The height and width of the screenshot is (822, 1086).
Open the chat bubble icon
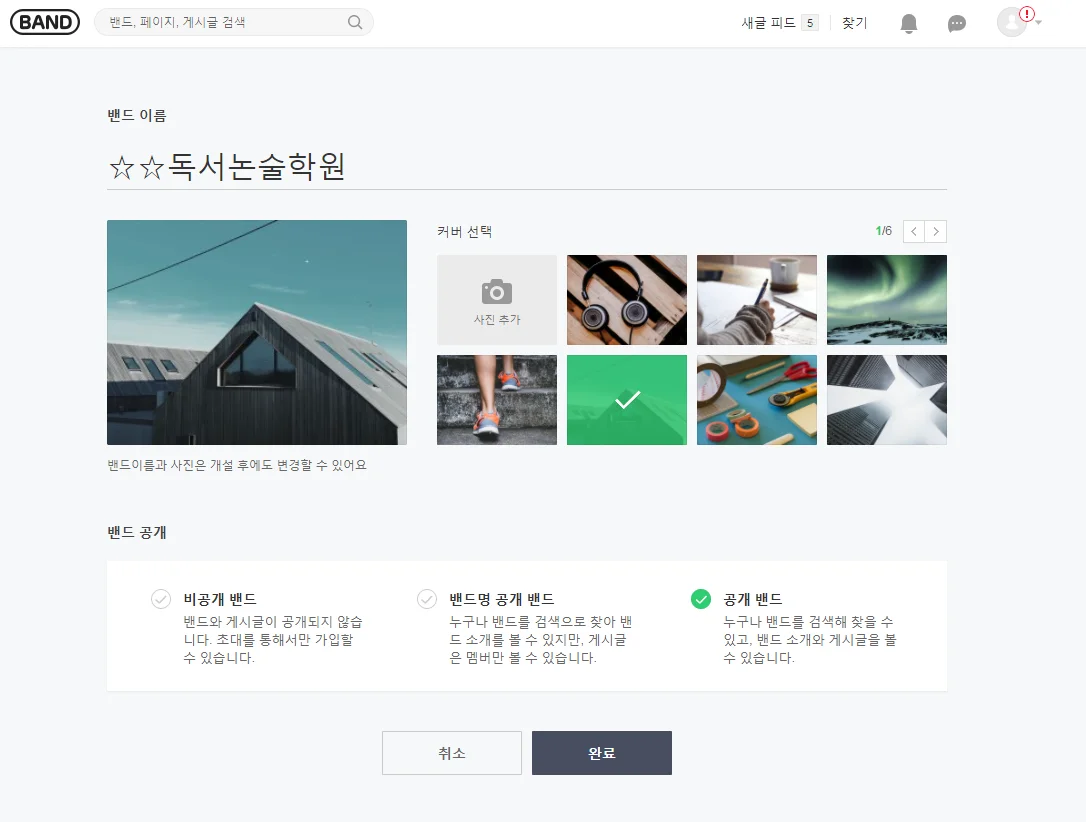pos(957,23)
